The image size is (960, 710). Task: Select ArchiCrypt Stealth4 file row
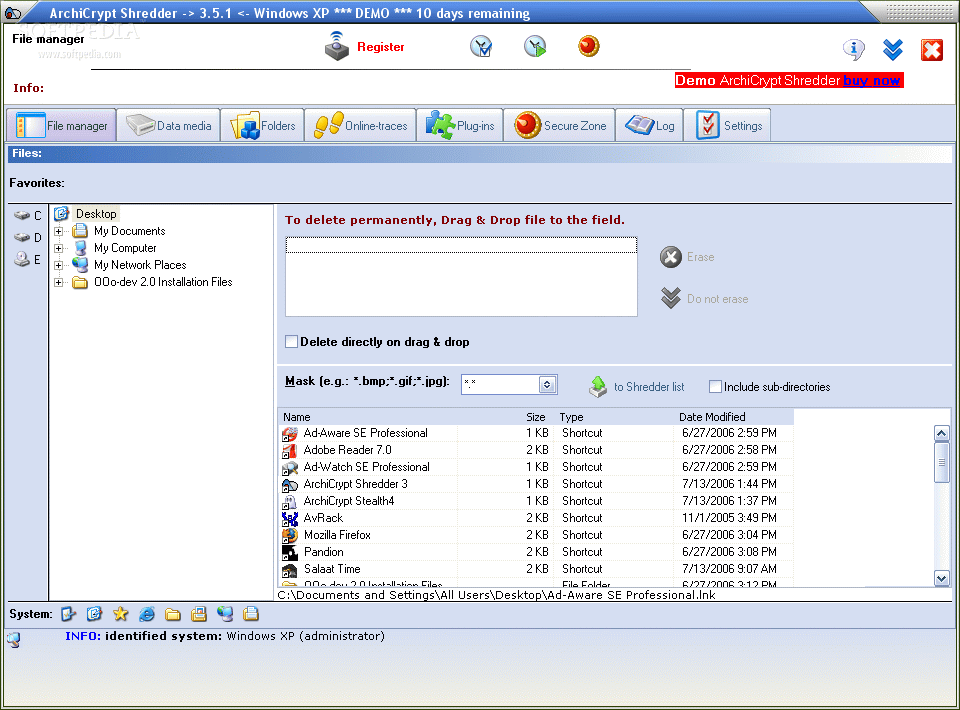click(x=536, y=501)
